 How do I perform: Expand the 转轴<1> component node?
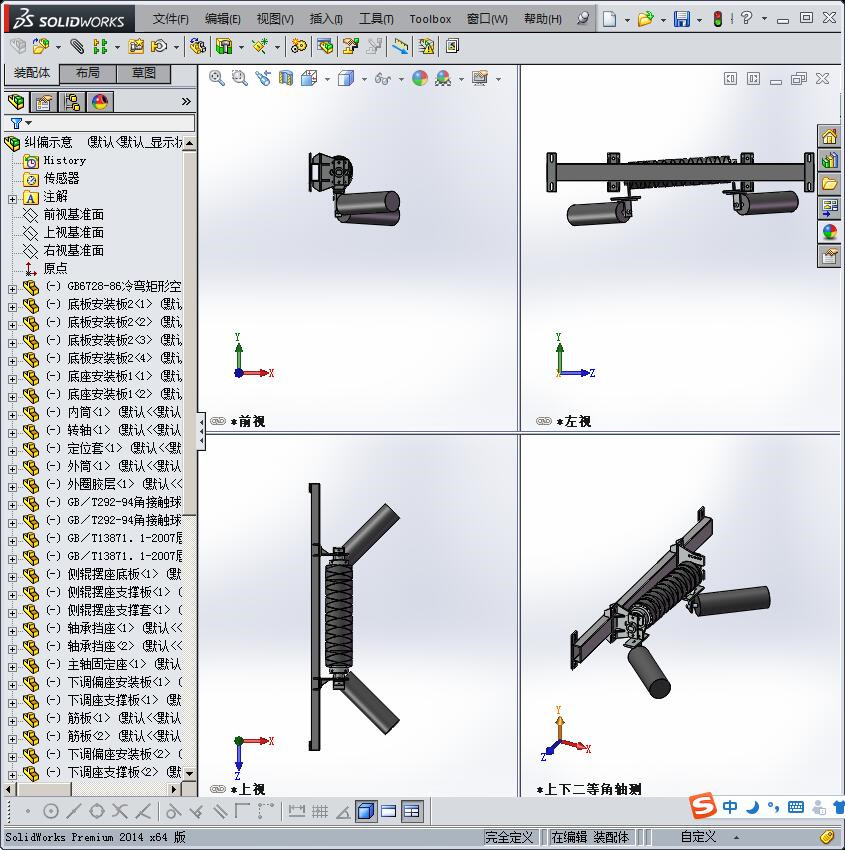[x=12, y=433]
